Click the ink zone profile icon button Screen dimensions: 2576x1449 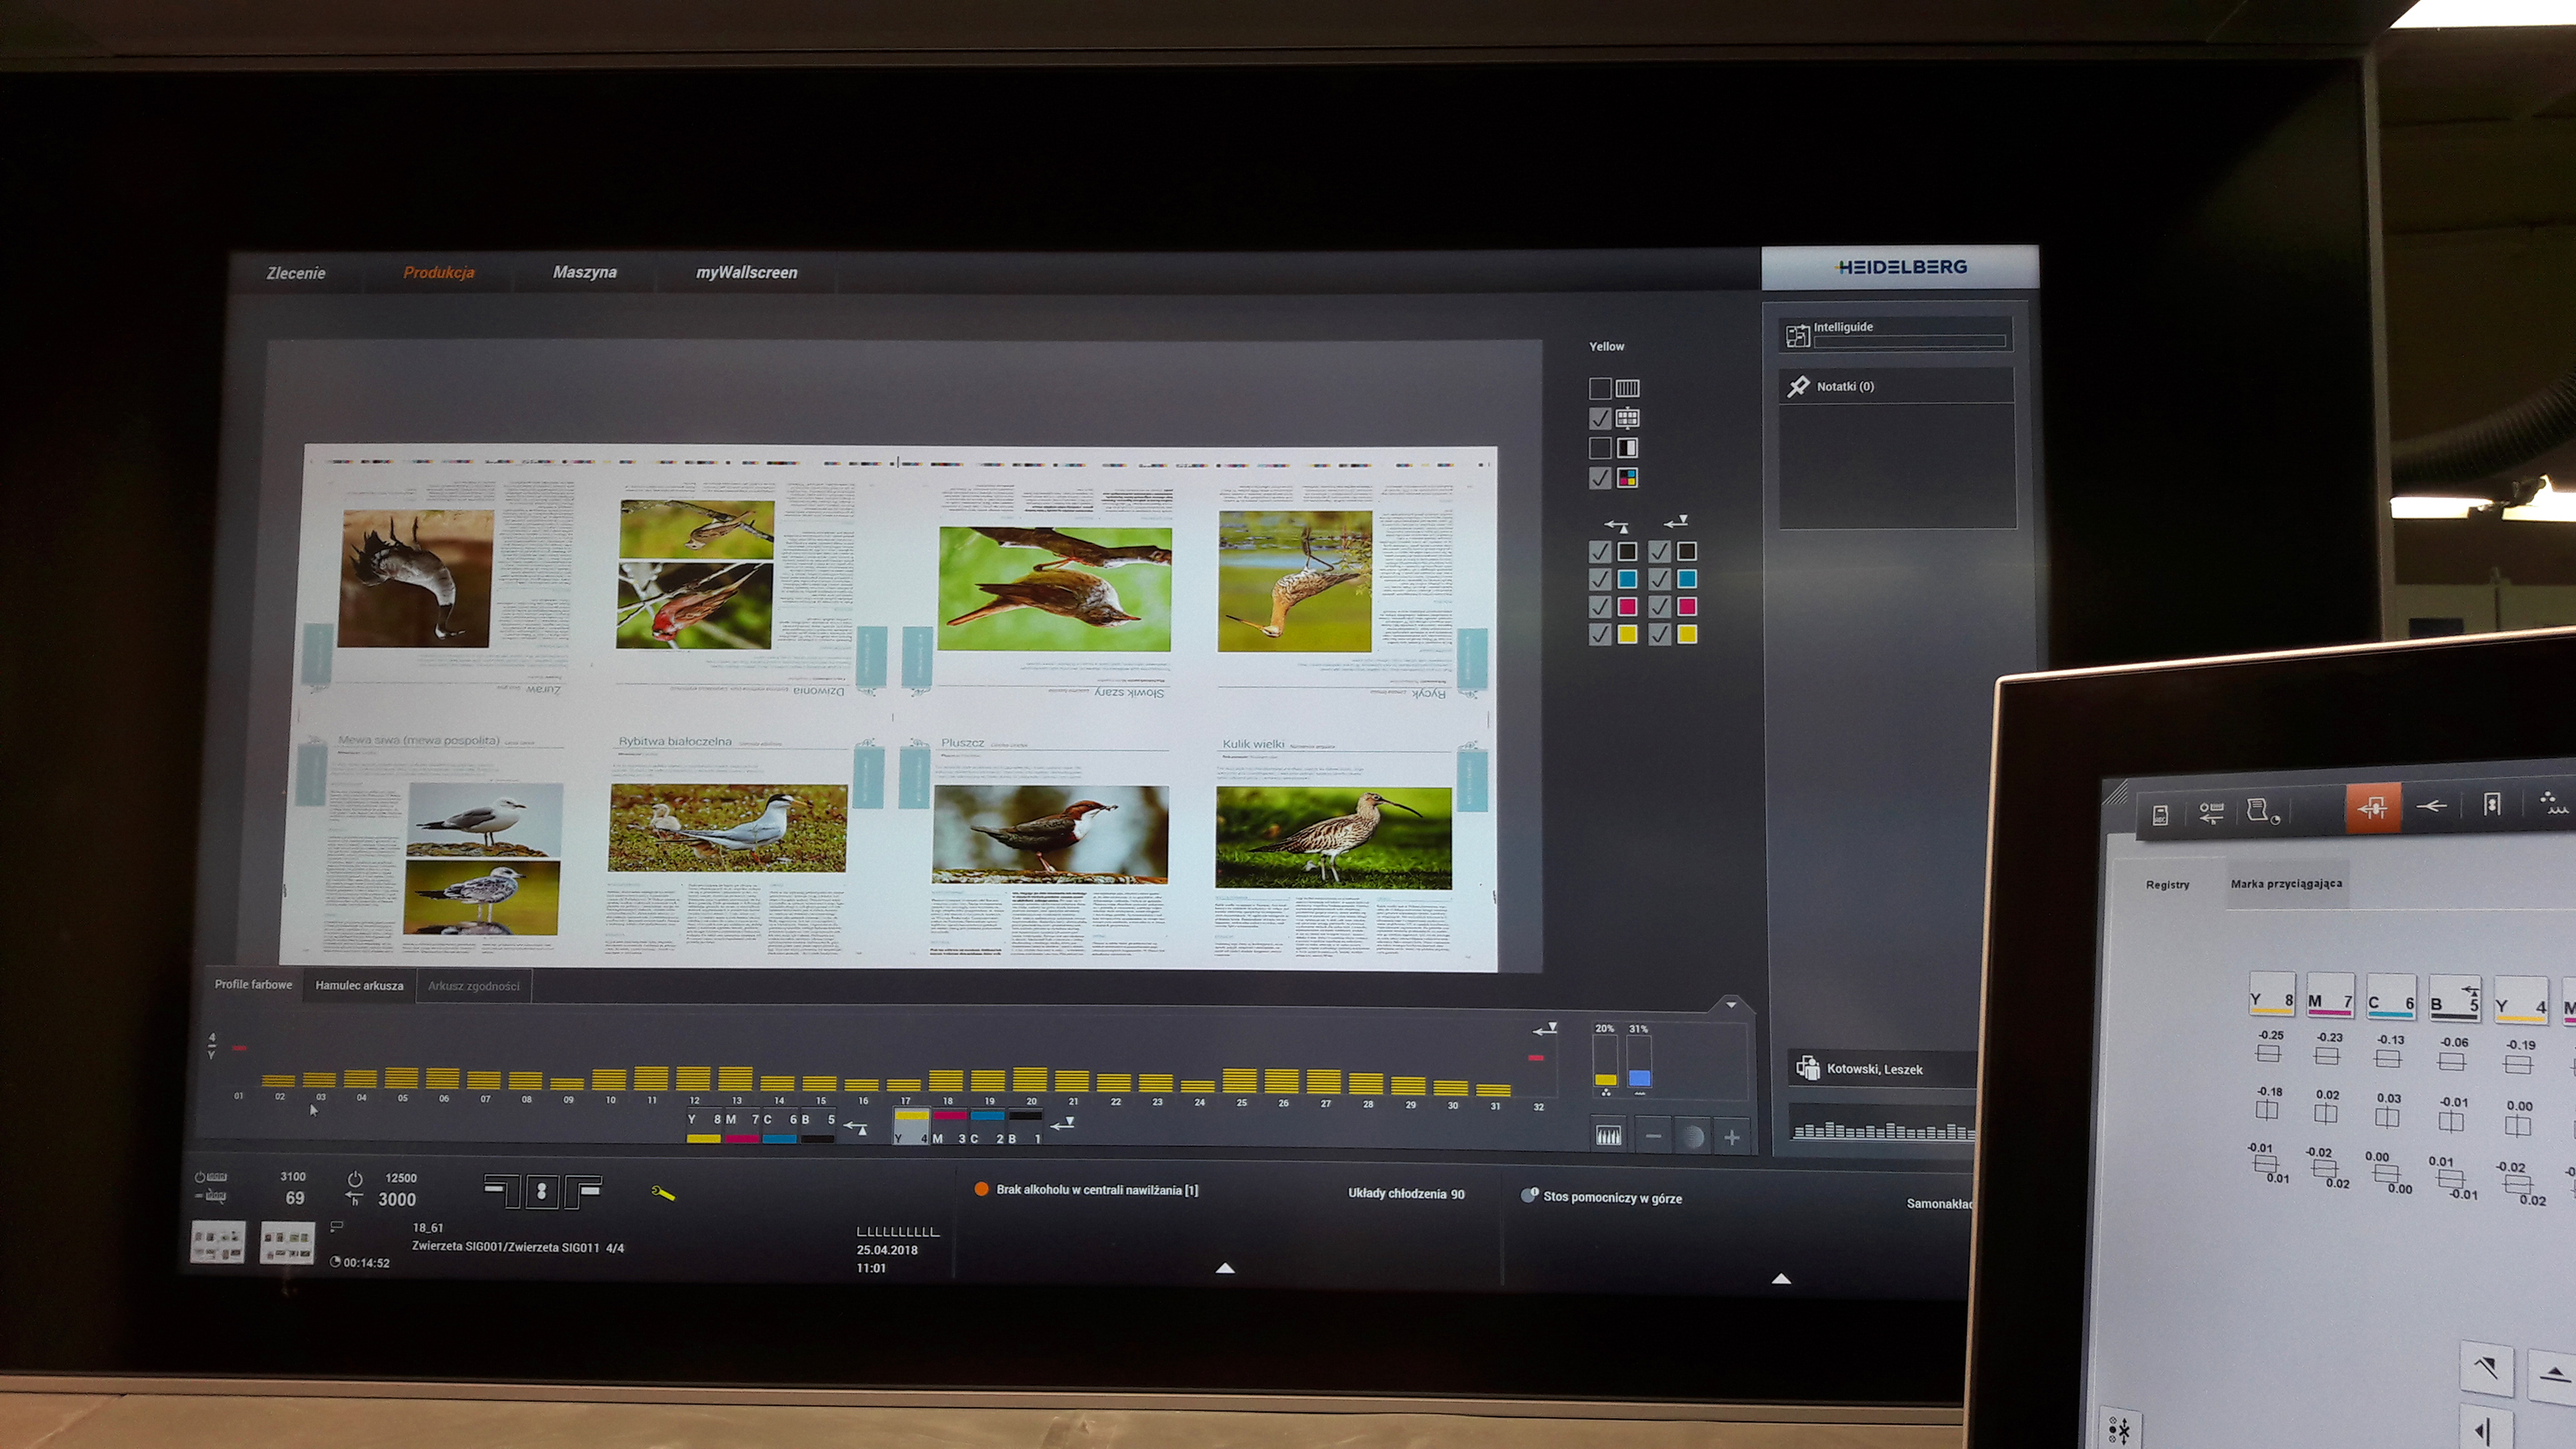1608,1135
